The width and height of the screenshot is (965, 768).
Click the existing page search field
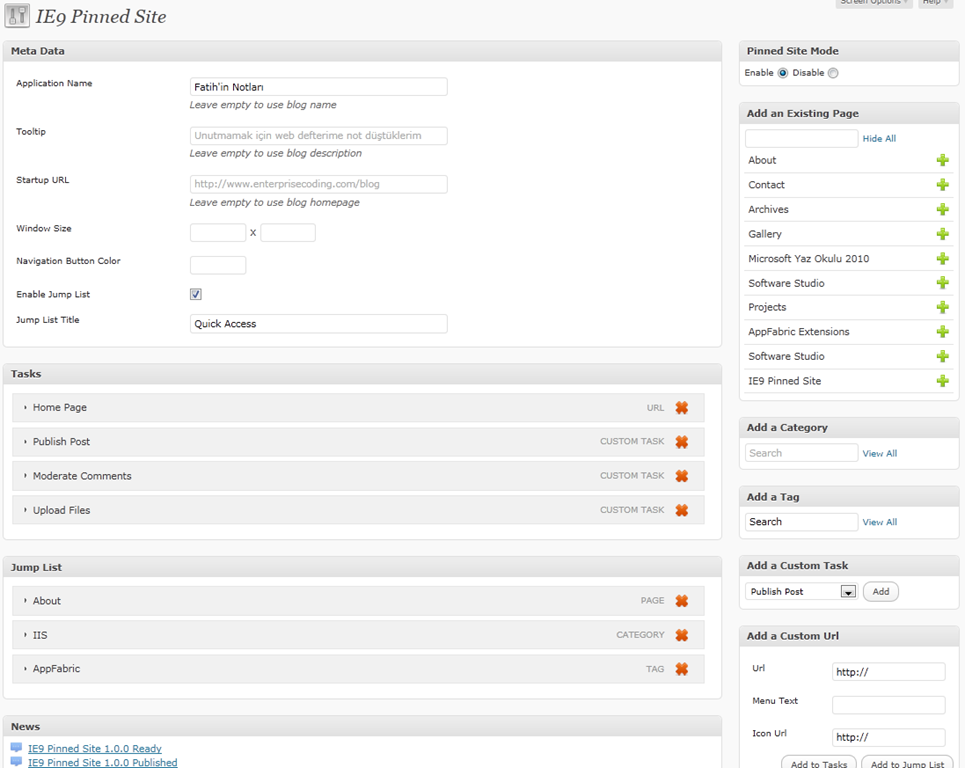pyautogui.click(x=801, y=138)
